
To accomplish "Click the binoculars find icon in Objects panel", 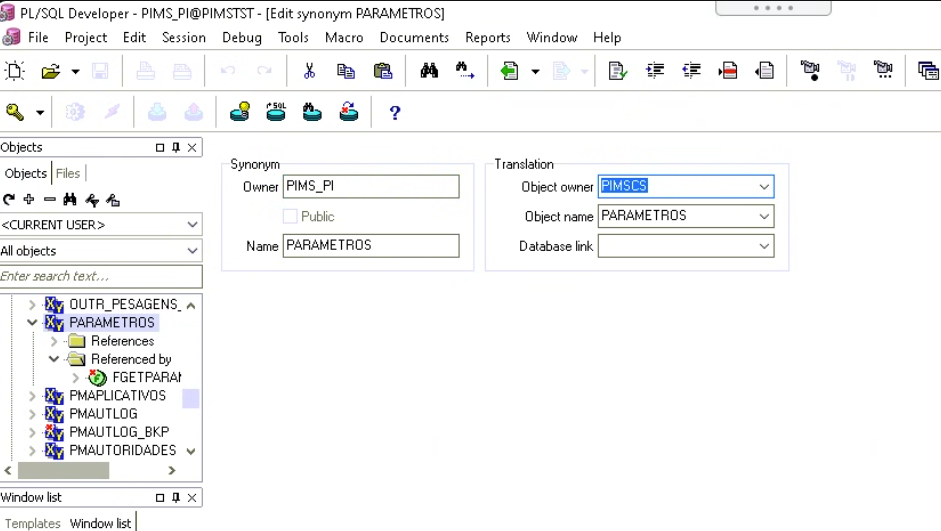I will pyautogui.click(x=70, y=199).
